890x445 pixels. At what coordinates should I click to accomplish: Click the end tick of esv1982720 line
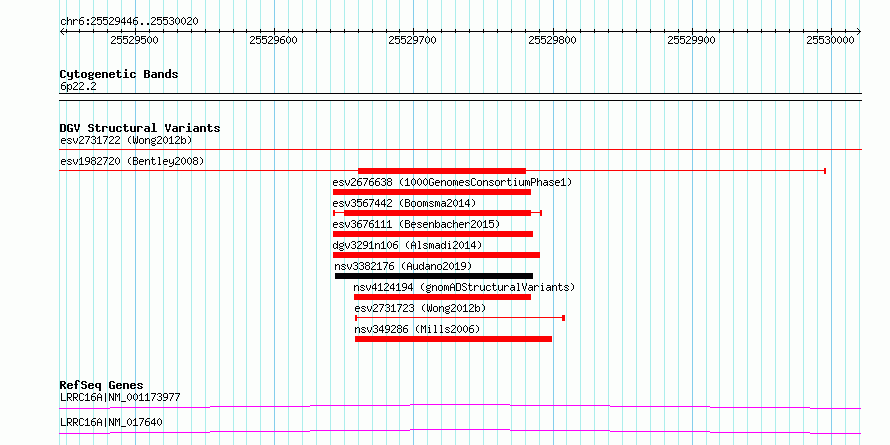(825, 171)
